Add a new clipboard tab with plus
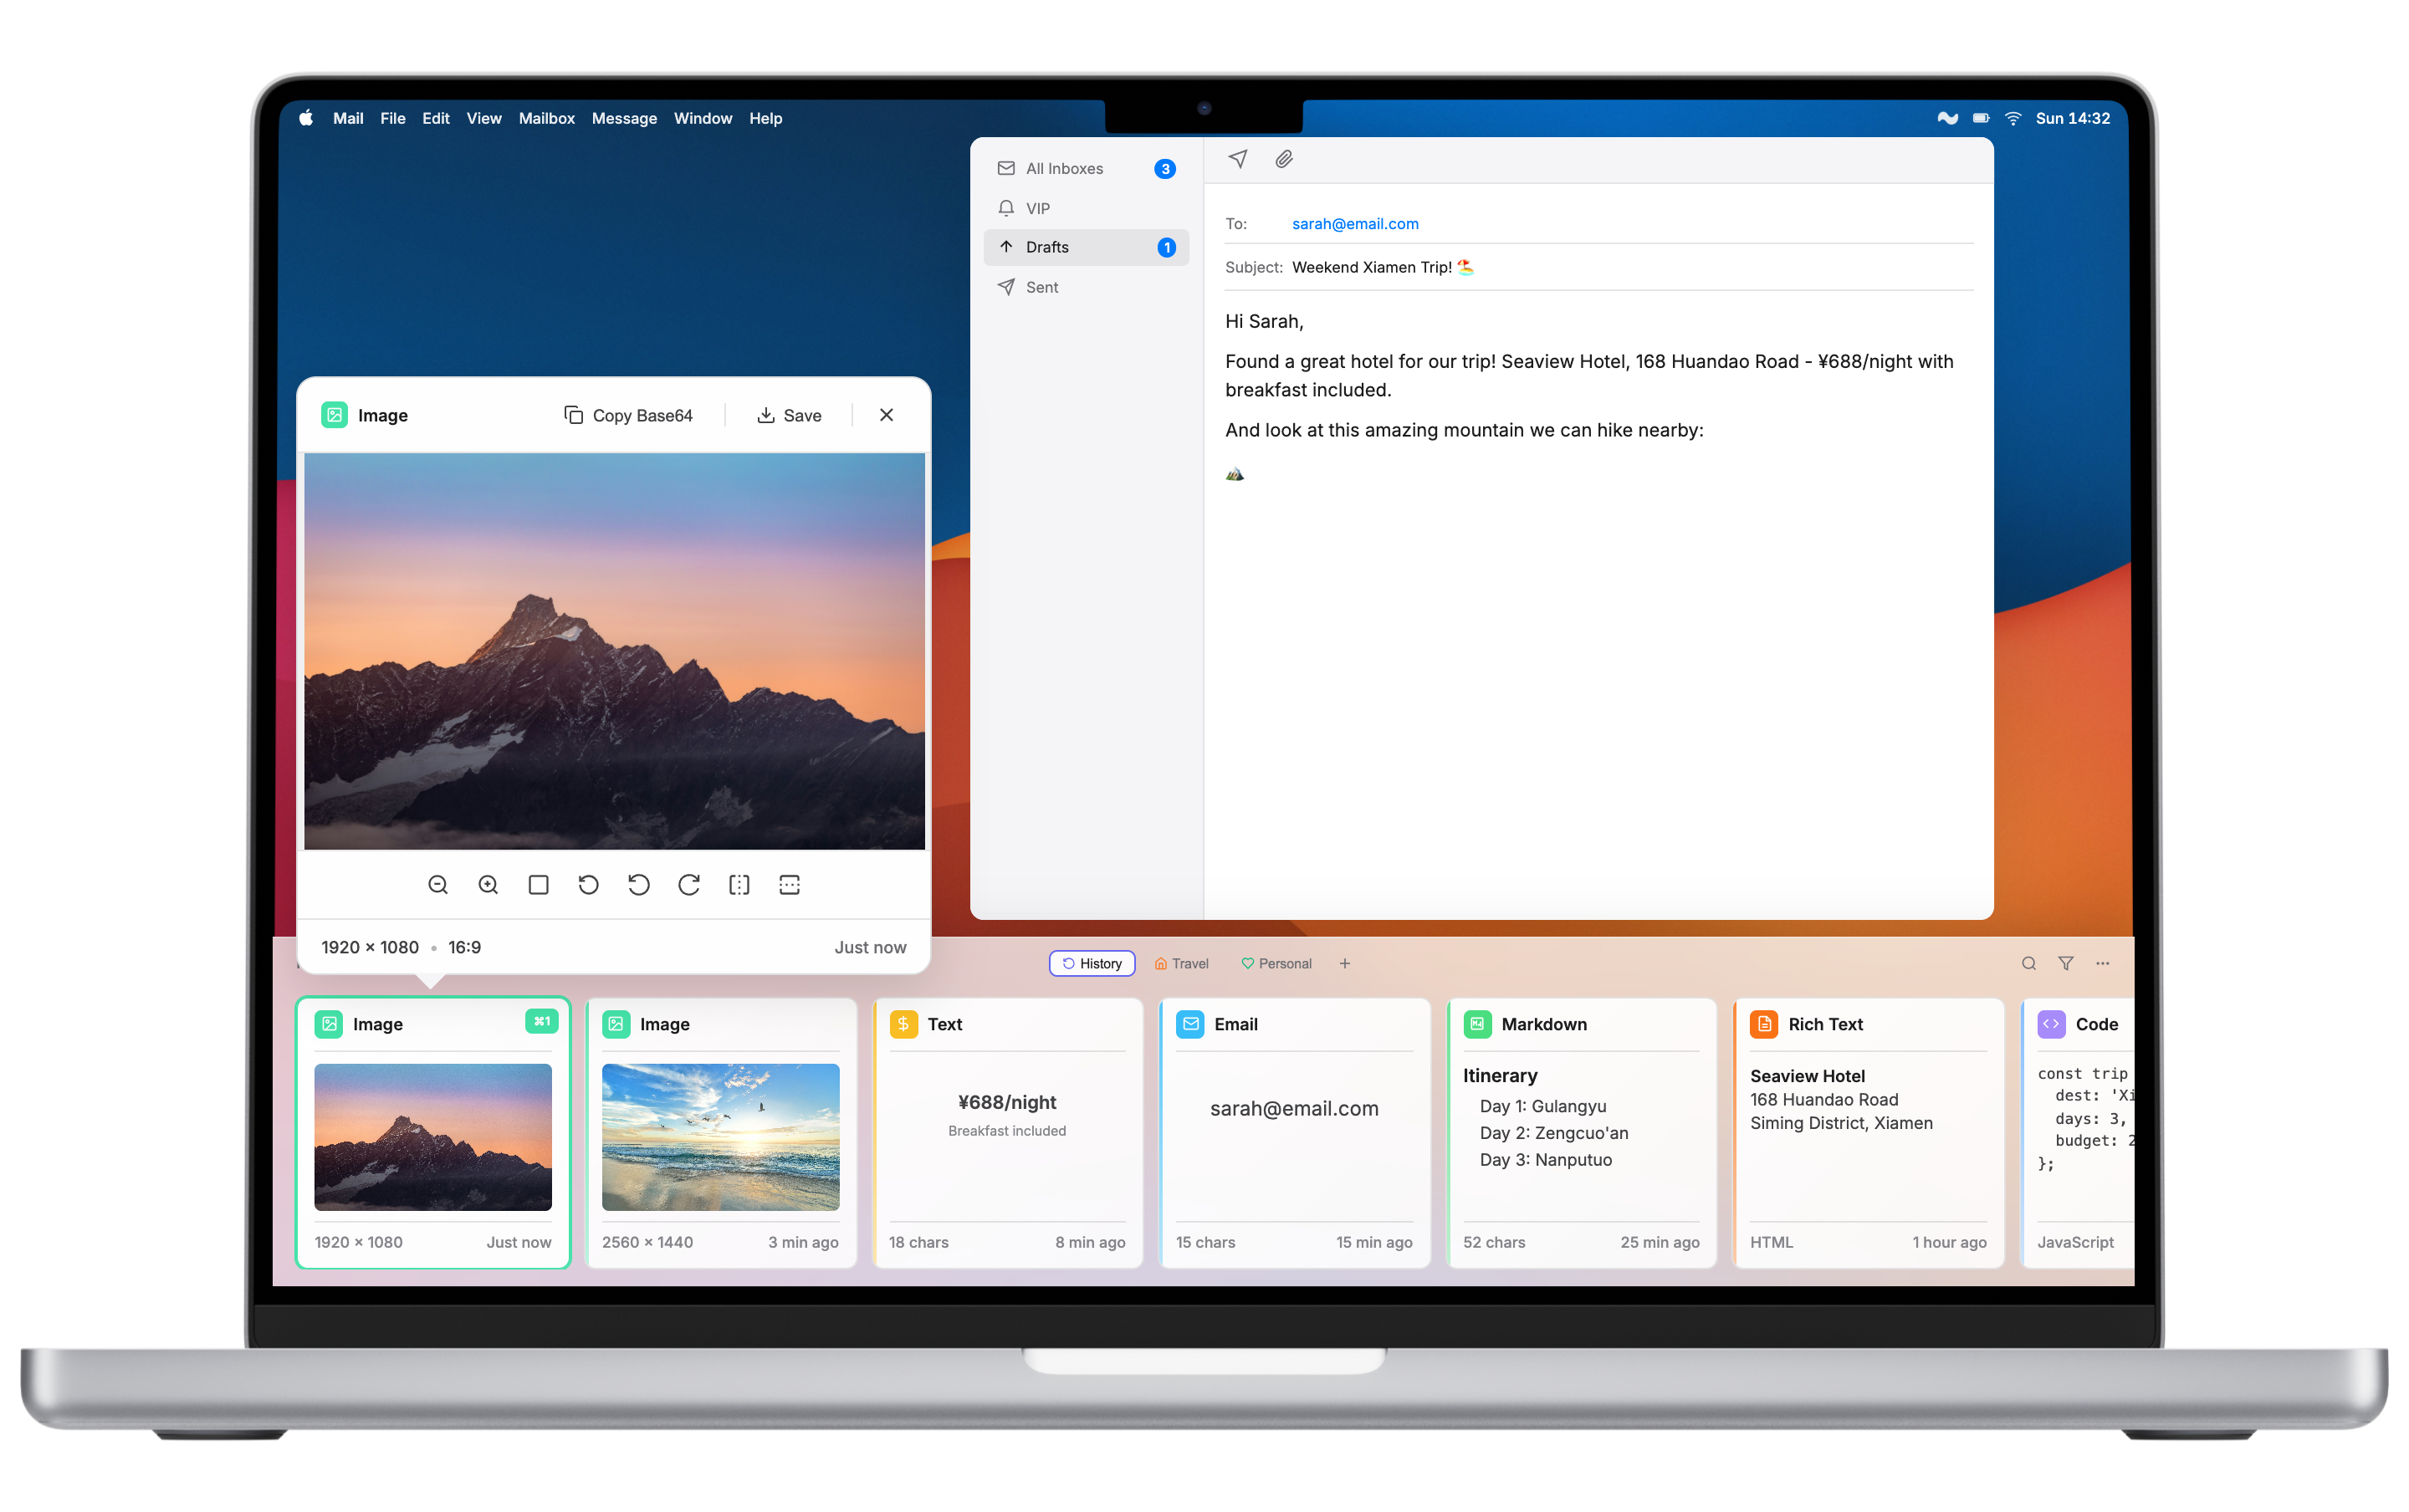Screen dimensions: 2409x1512 [1344, 963]
